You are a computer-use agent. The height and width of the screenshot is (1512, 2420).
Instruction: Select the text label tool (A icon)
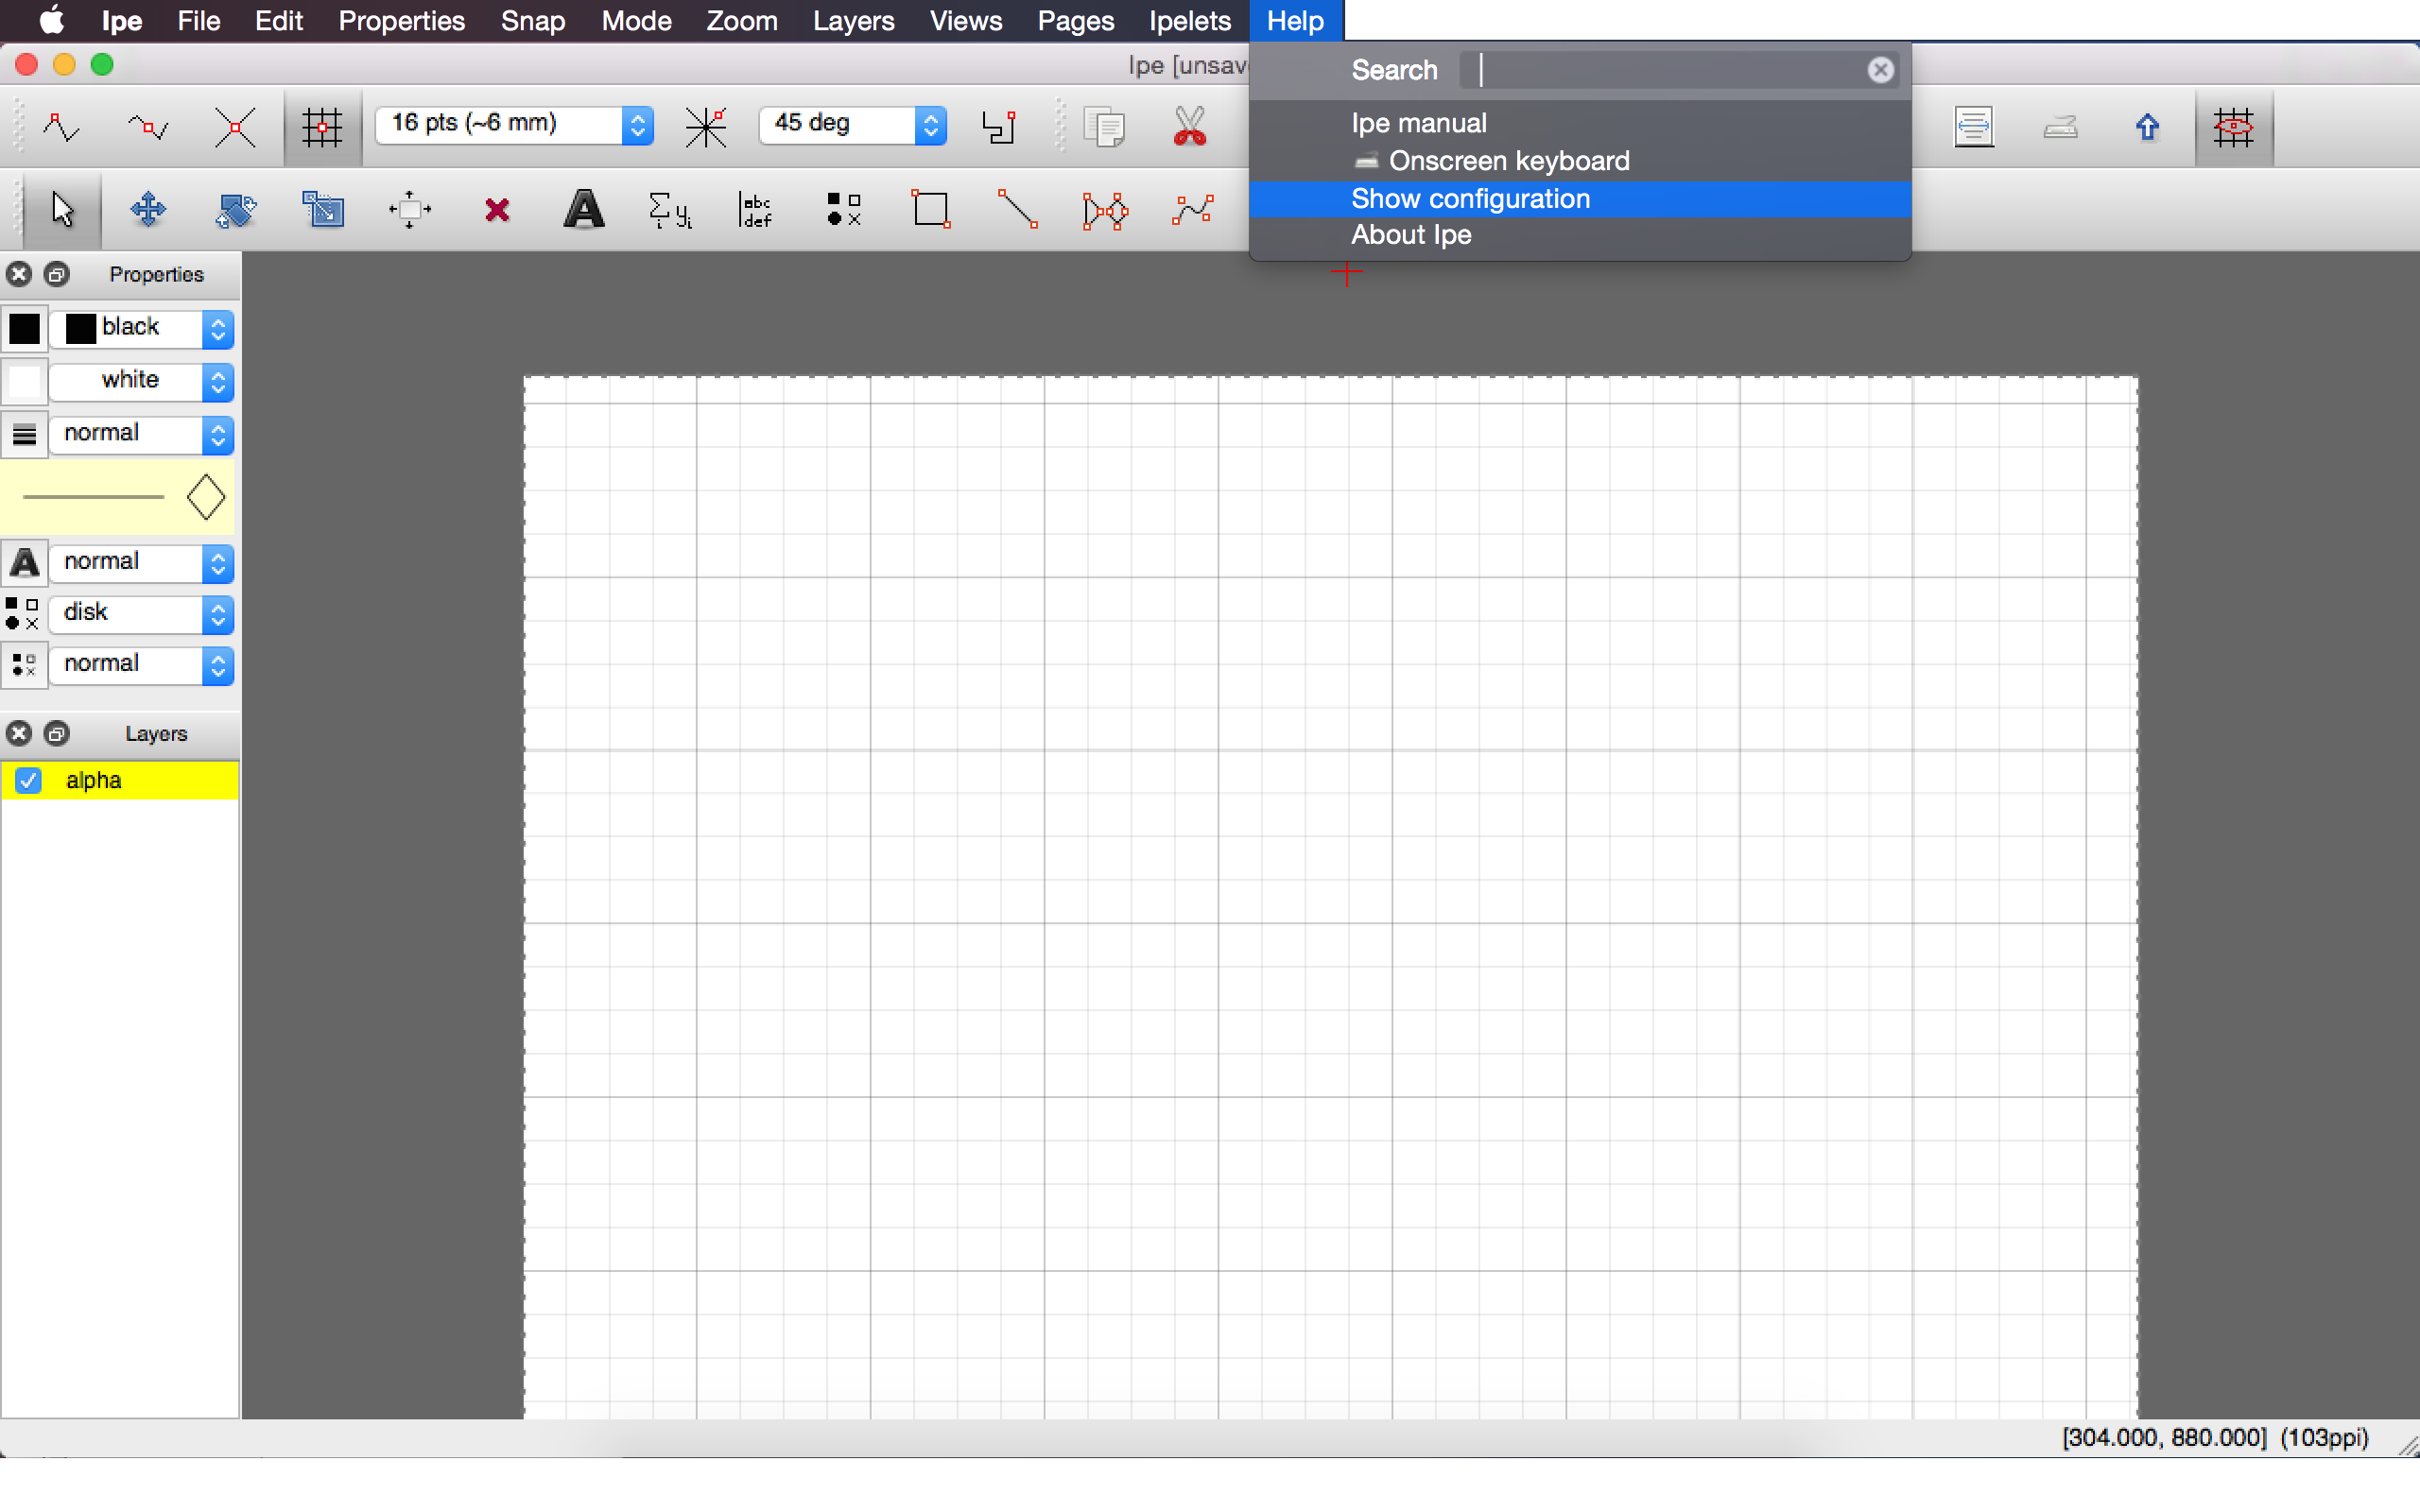[584, 210]
